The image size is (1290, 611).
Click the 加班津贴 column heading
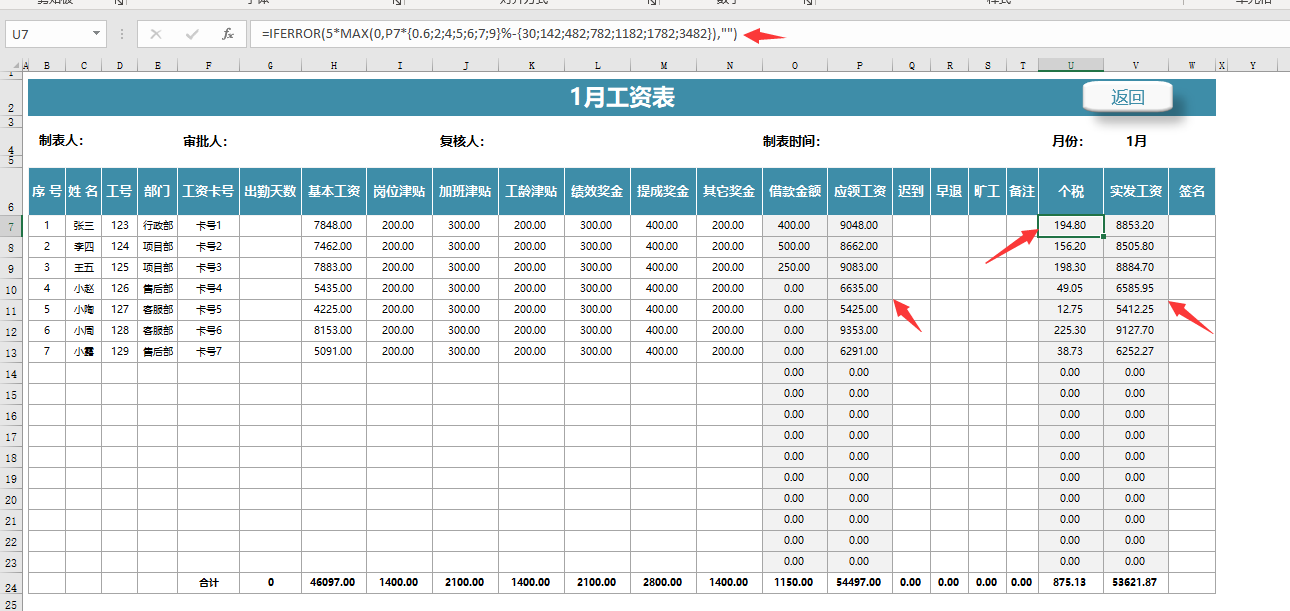465,191
